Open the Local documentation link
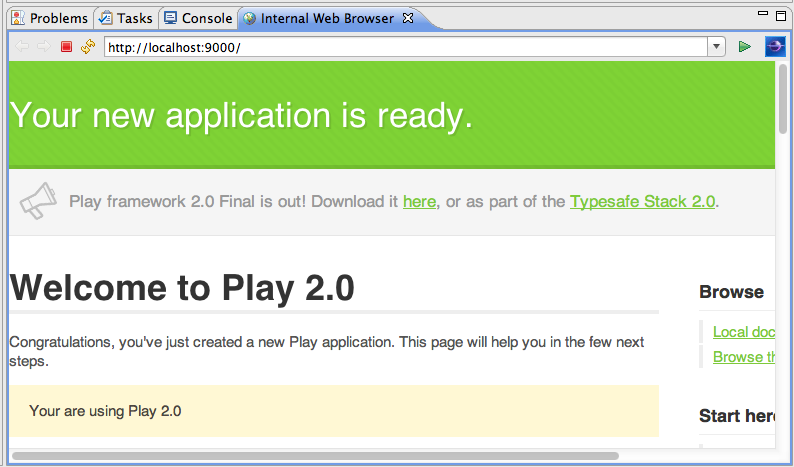 point(744,332)
